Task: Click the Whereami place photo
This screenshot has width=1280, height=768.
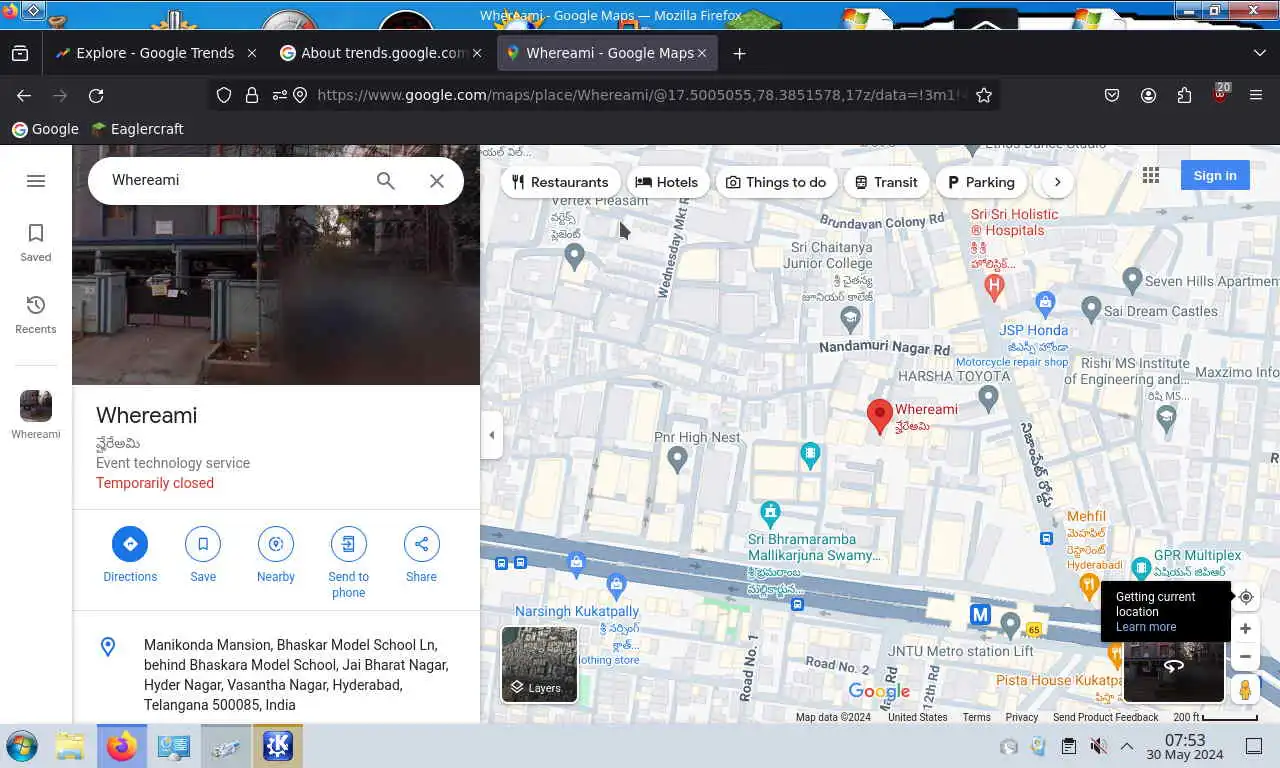Action: (276, 265)
